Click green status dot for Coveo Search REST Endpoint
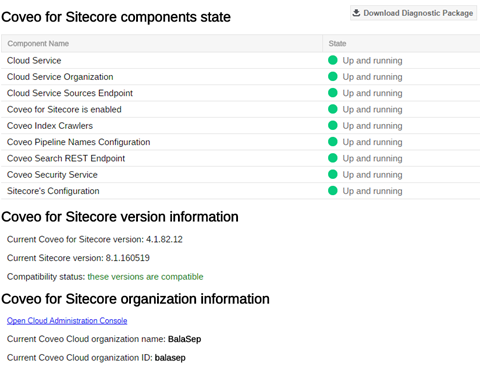Screen dimensions: 480x367 point(333,158)
